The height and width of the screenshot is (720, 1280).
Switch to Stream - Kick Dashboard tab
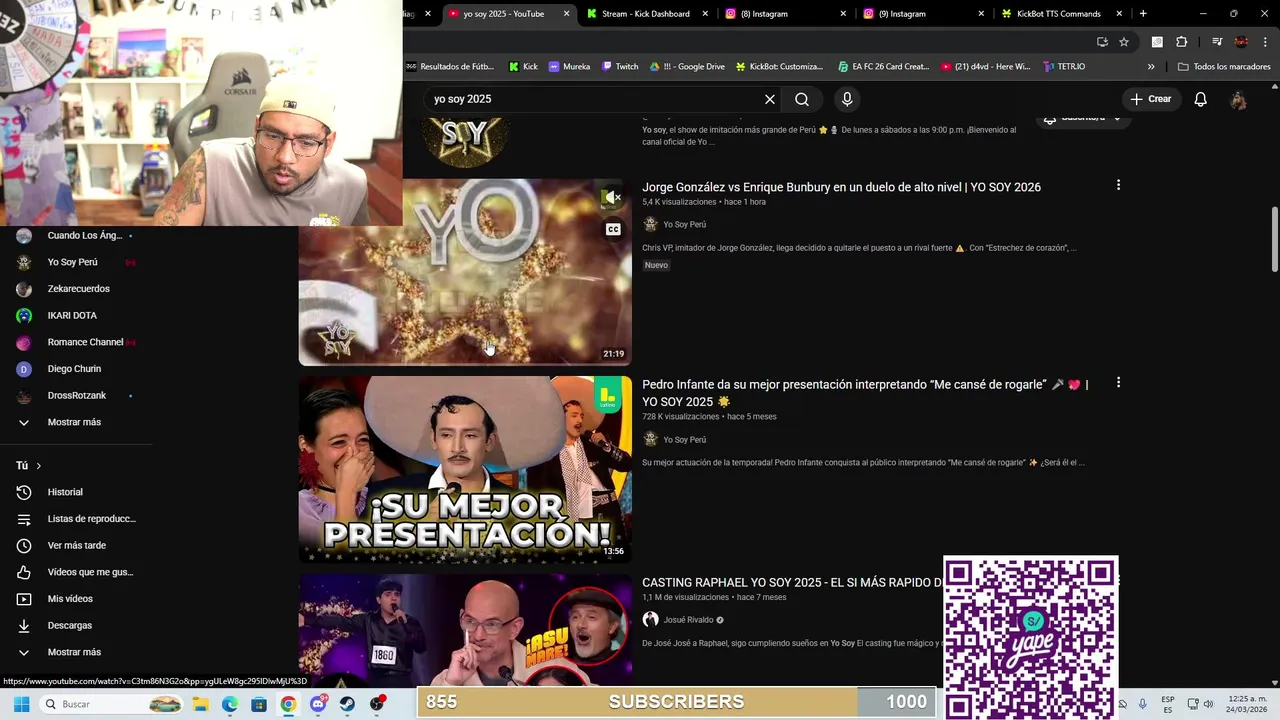tap(646, 14)
